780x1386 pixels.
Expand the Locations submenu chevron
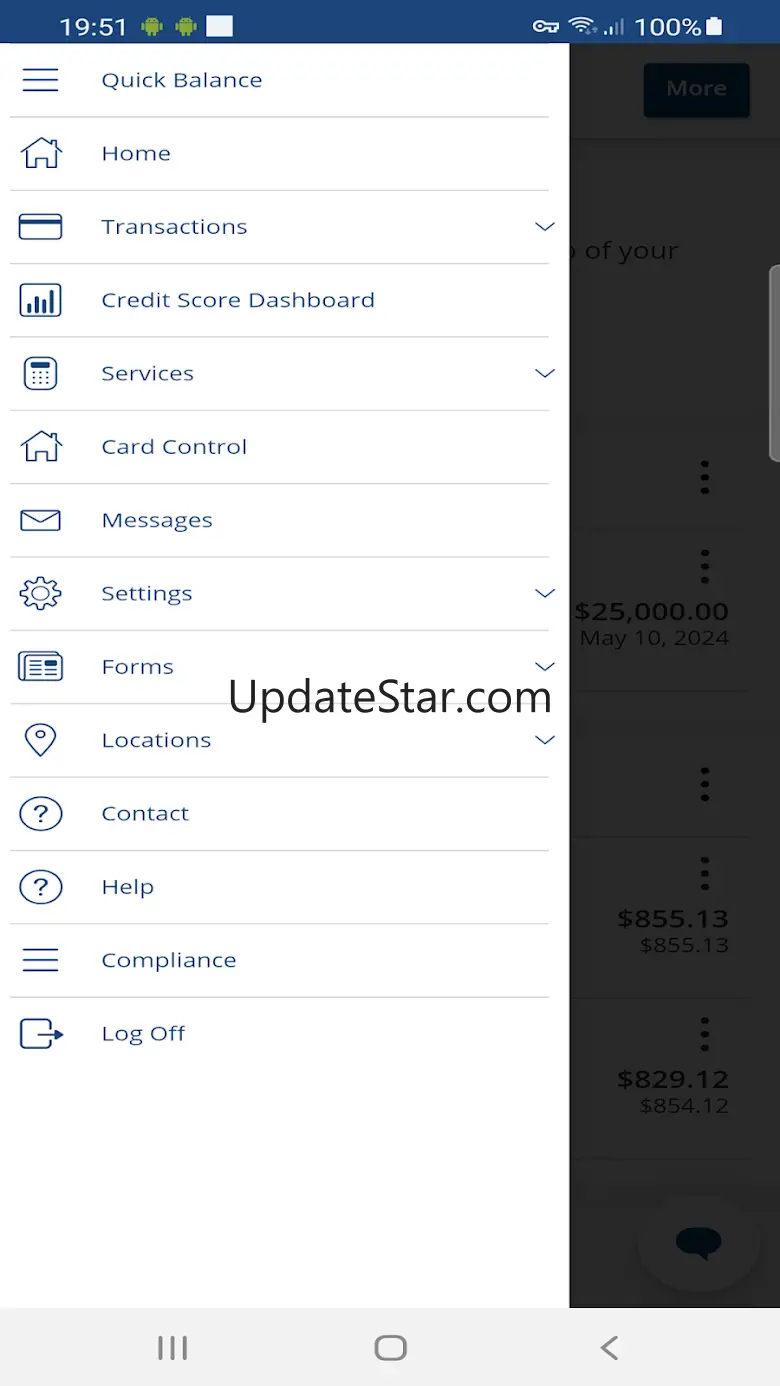coord(545,740)
